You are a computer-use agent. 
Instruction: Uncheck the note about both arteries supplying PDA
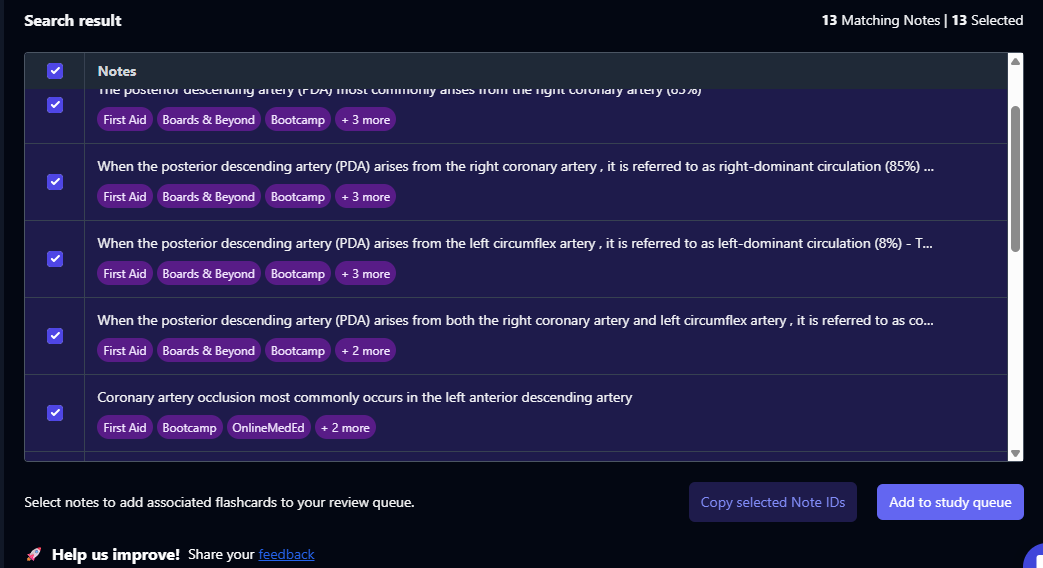55,336
